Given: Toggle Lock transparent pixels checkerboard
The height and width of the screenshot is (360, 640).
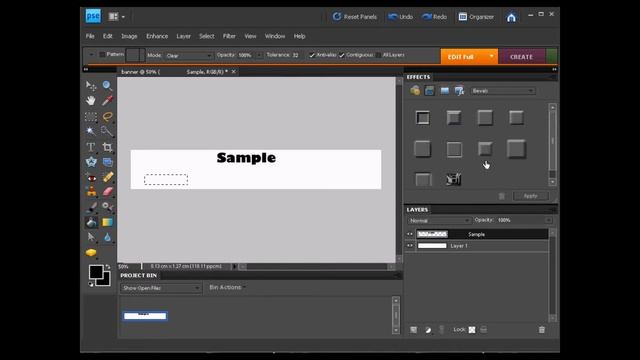Looking at the screenshot, I should [x=472, y=330].
